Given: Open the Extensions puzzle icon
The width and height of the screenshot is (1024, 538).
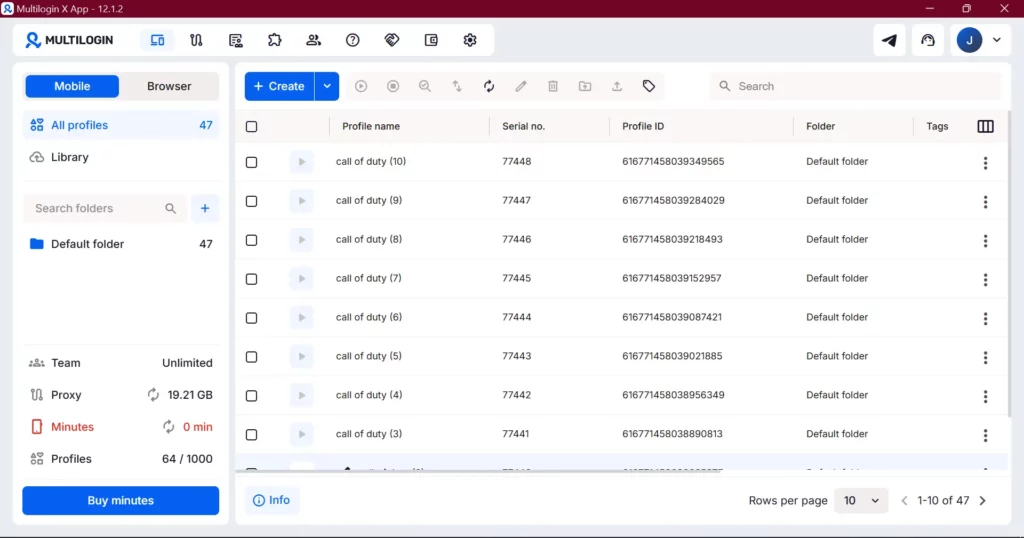Looking at the screenshot, I should (x=274, y=40).
